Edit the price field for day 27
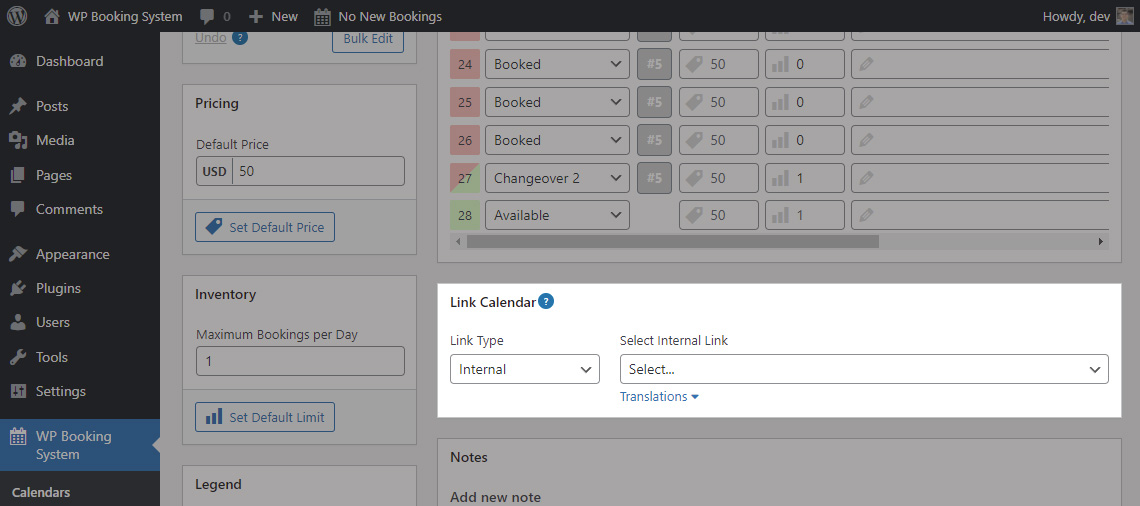Viewport: 1140px width, 506px height. click(x=719, y=177)
